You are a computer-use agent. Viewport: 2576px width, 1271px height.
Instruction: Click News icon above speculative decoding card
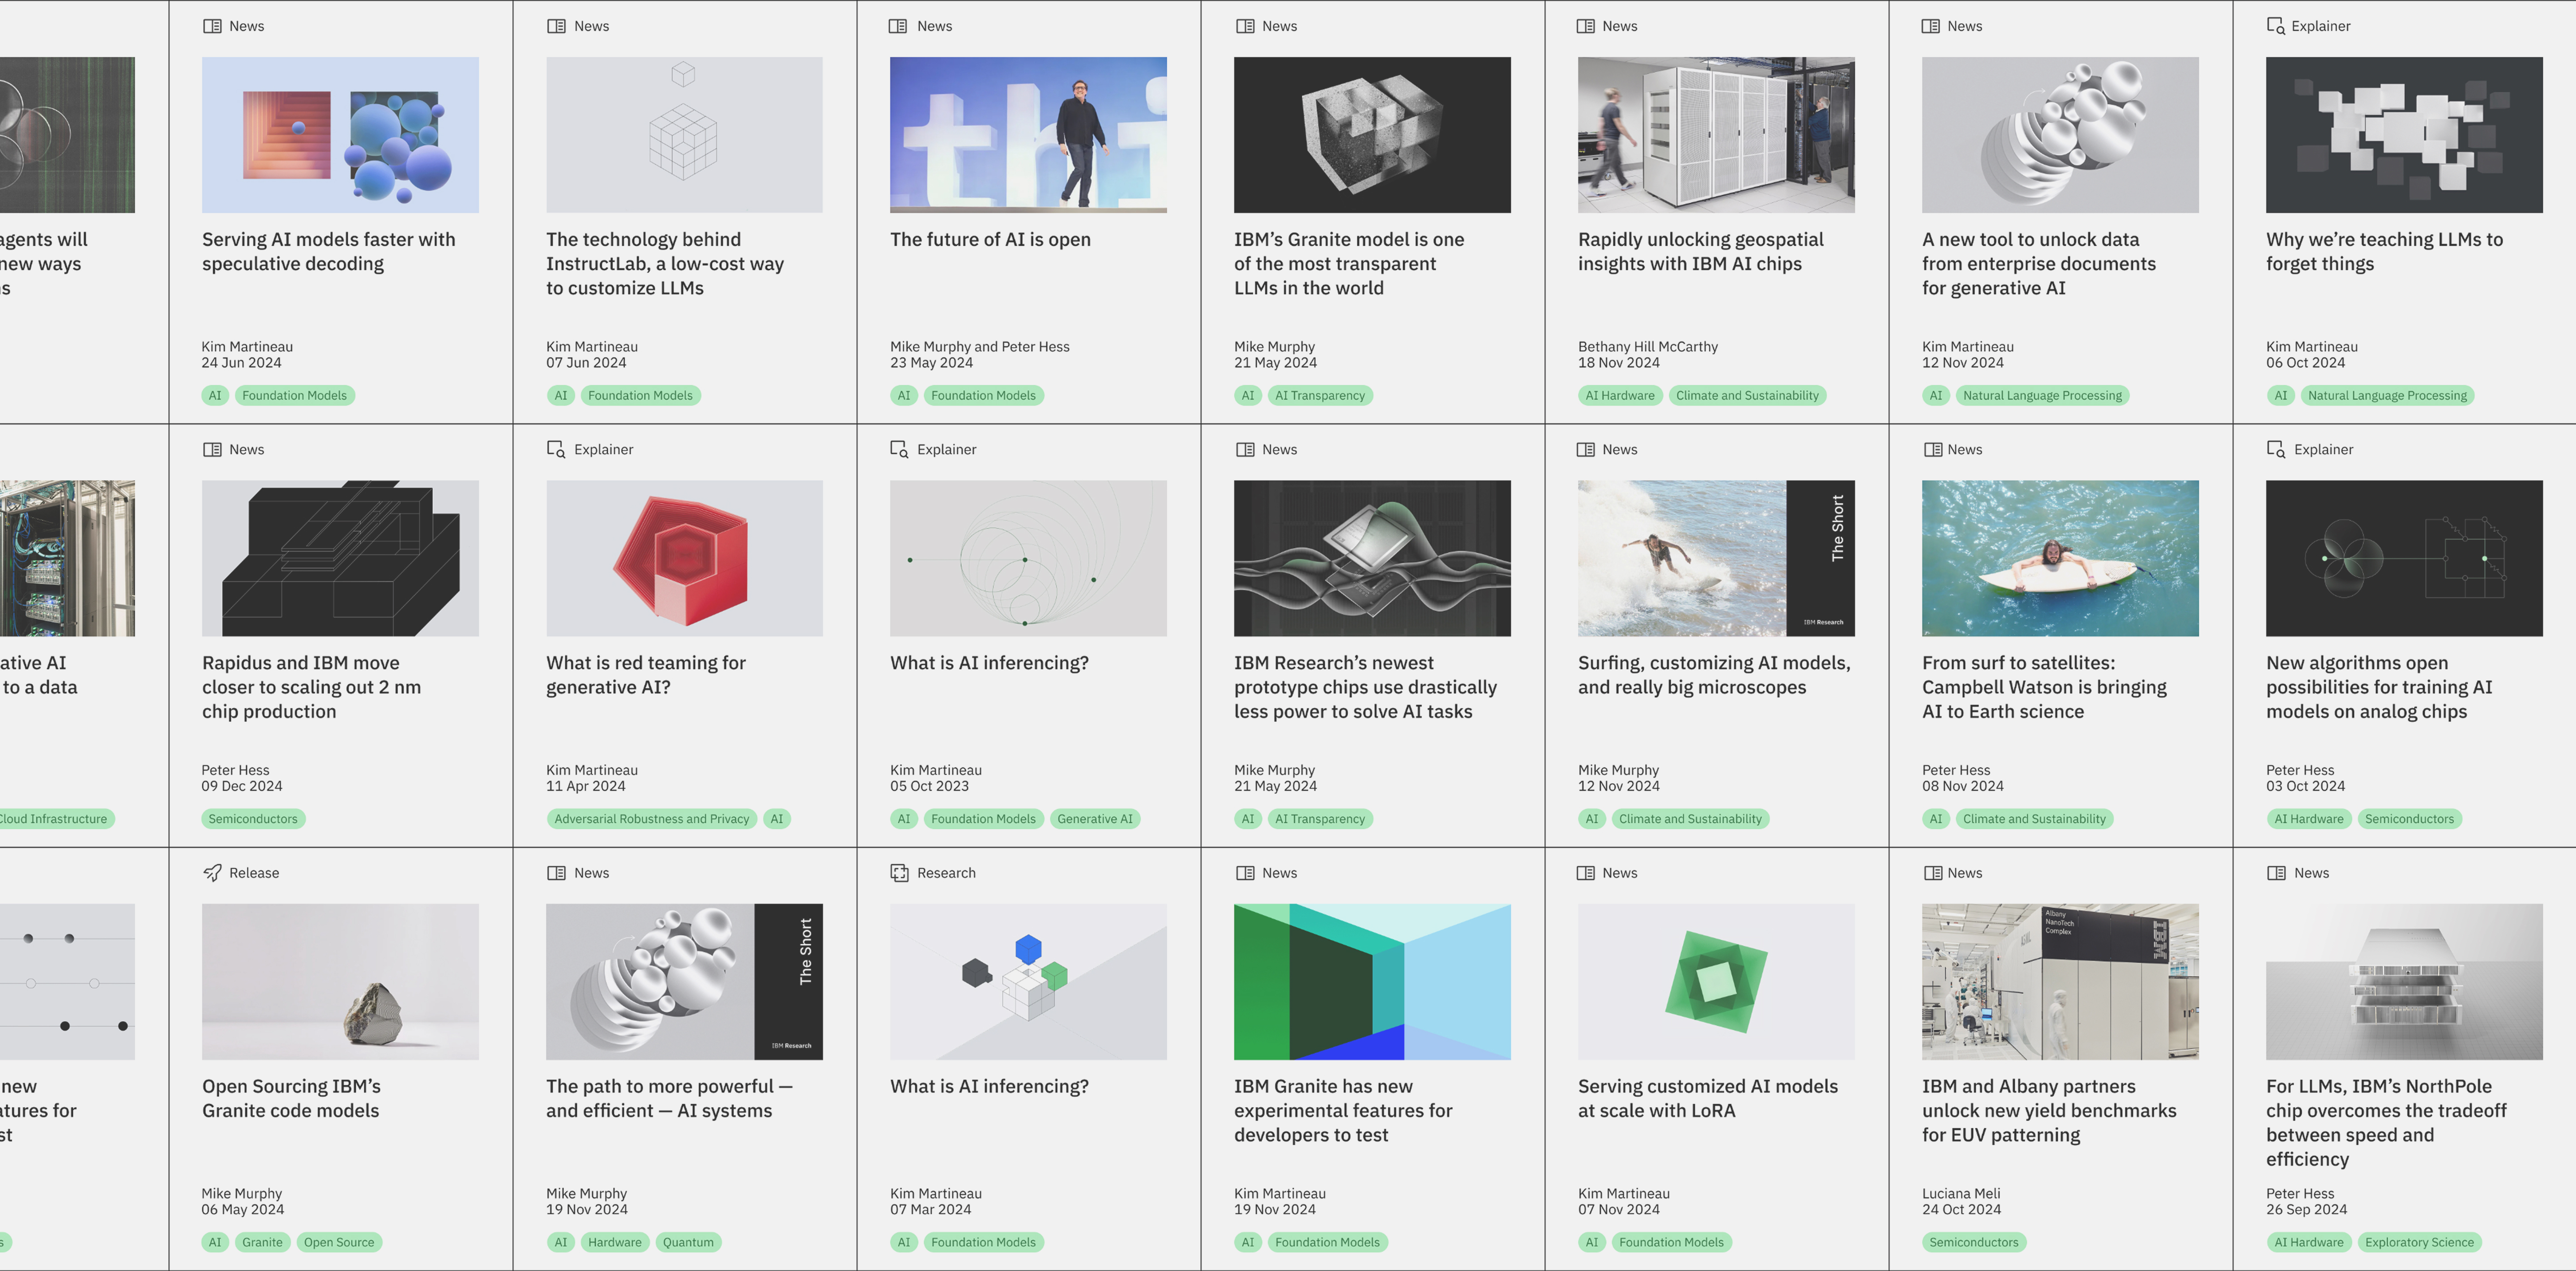click(x=212, y=26)
